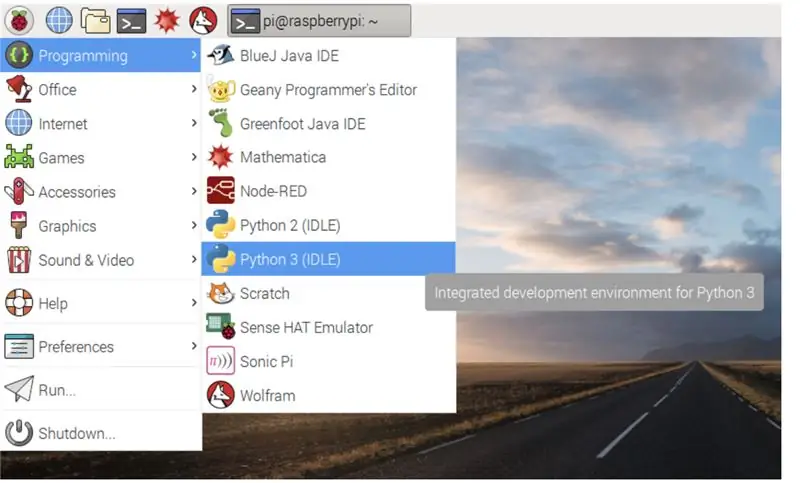The width and height of the screenshot is (800, 483).
Task: Expand the Graphics submenu arrow
Action: pyautogui.click(x=194, y=225)
